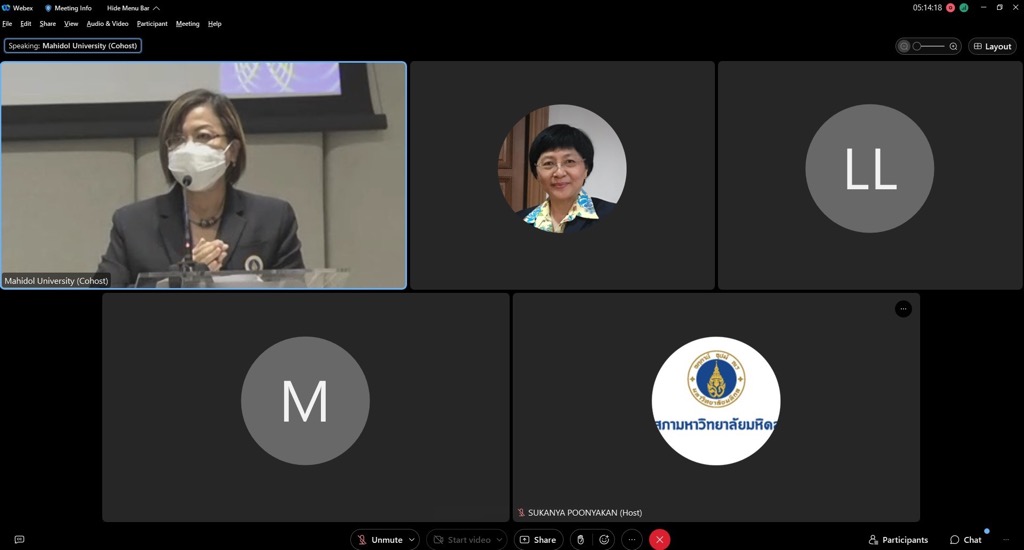The height and width of the screenshot is (550, 1024).
Task: Open the Participant menu
Action: (152, 24)
